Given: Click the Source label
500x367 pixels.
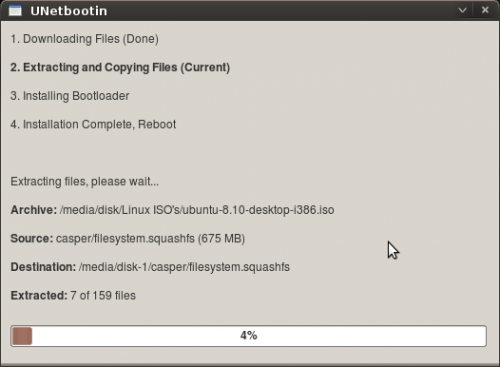Looking at the screenshot, I should 32,239.
